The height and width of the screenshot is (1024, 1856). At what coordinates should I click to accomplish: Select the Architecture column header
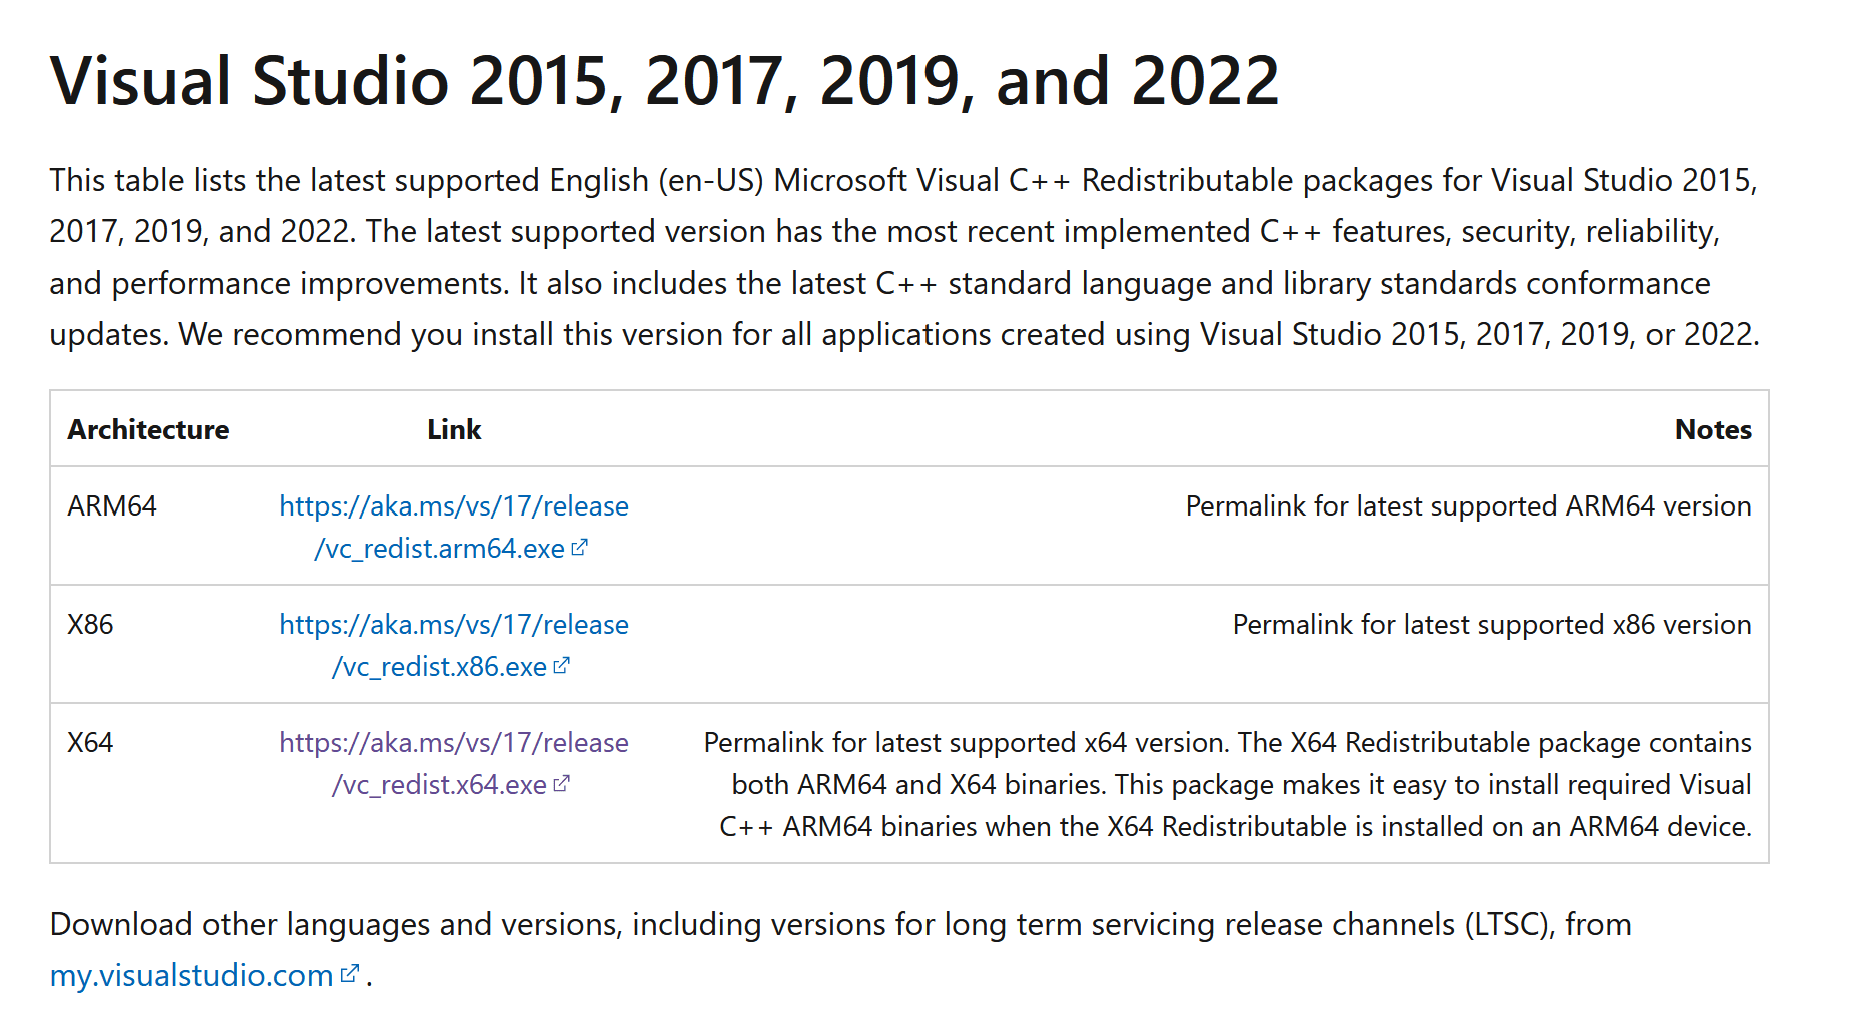pos(148,429)
